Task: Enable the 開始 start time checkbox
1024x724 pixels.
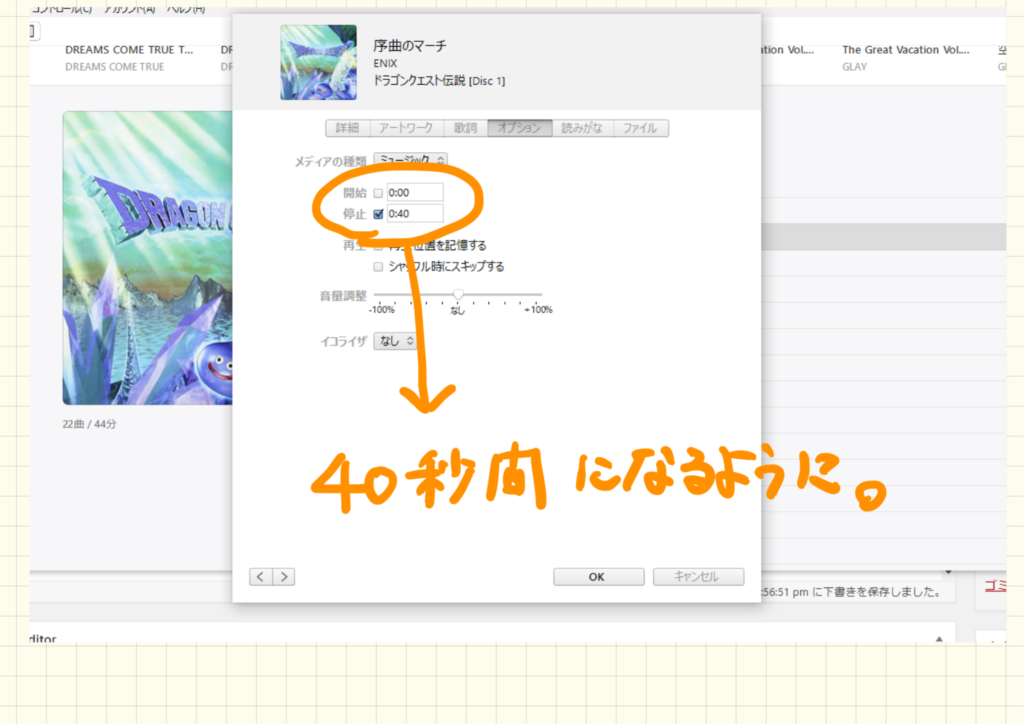Action: click(x=378, y=193)
